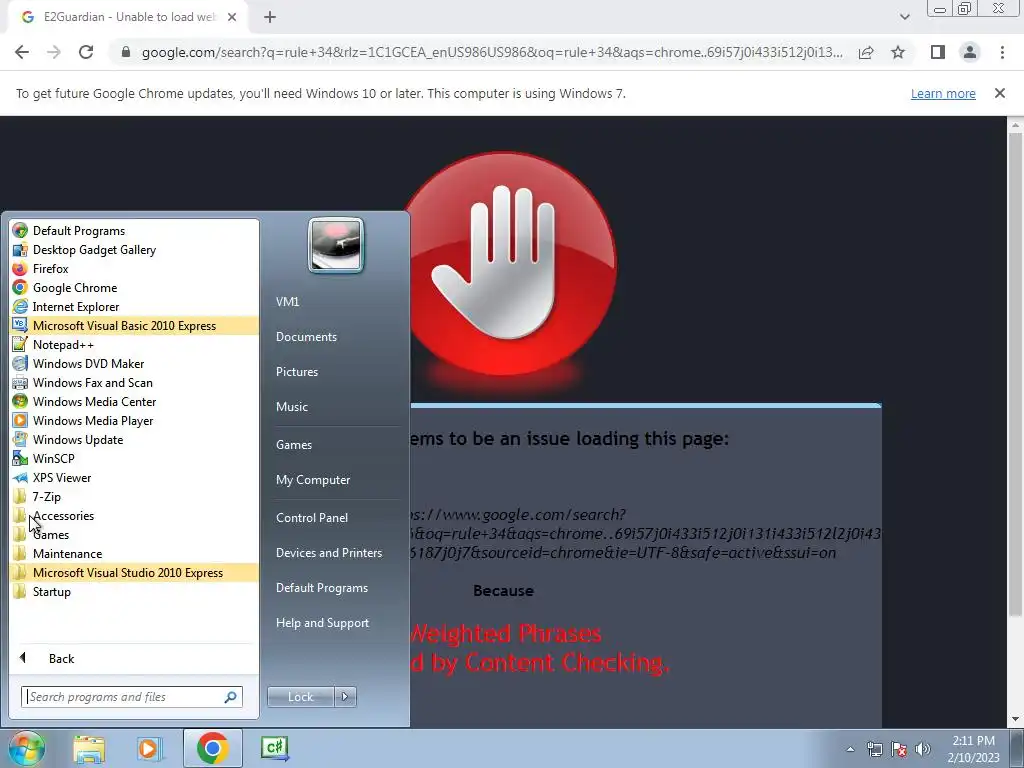This screenshot has width=1024, height=768.
Task: Open a new Chrome tab
Action: (270, 17)
